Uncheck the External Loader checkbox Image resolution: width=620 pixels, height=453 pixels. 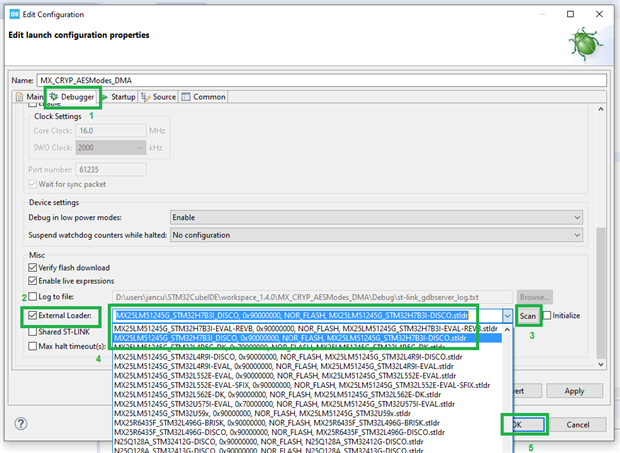coord(33,315)
